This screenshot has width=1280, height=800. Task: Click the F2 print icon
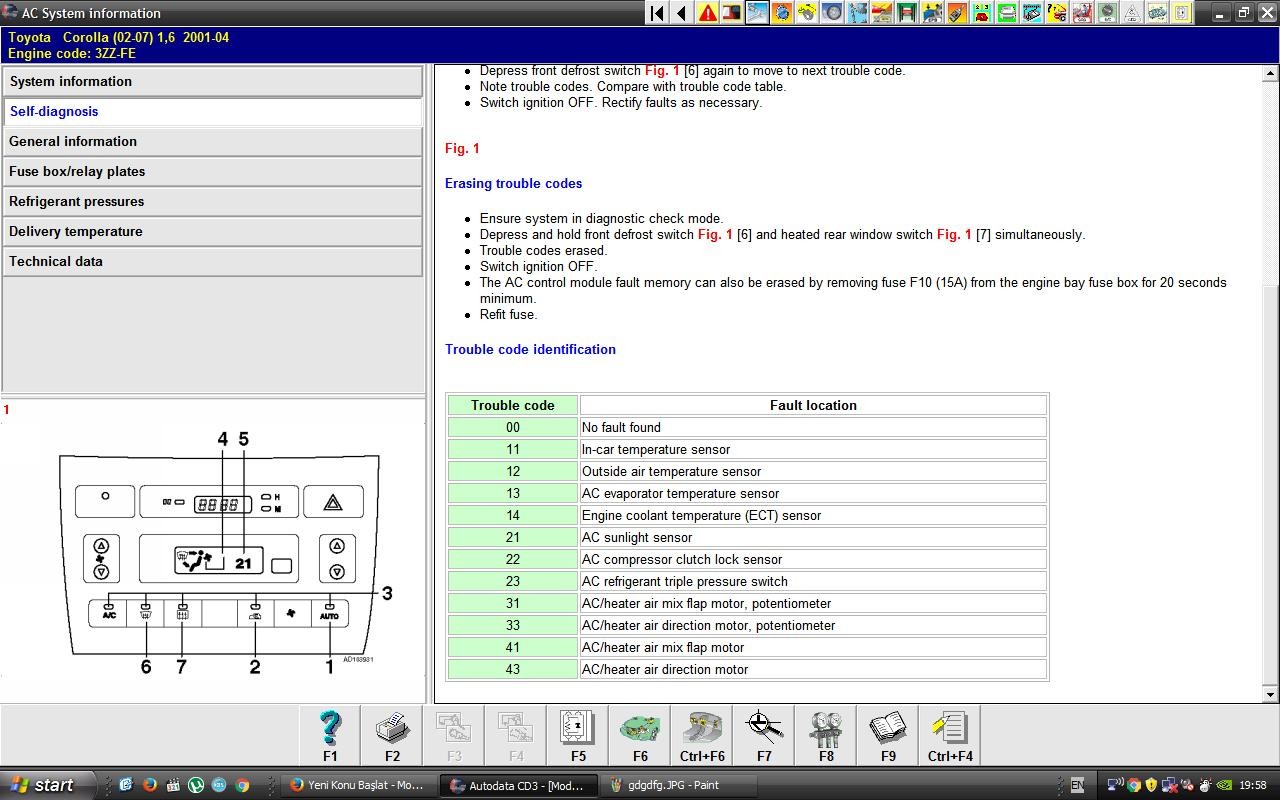point(392,735)
